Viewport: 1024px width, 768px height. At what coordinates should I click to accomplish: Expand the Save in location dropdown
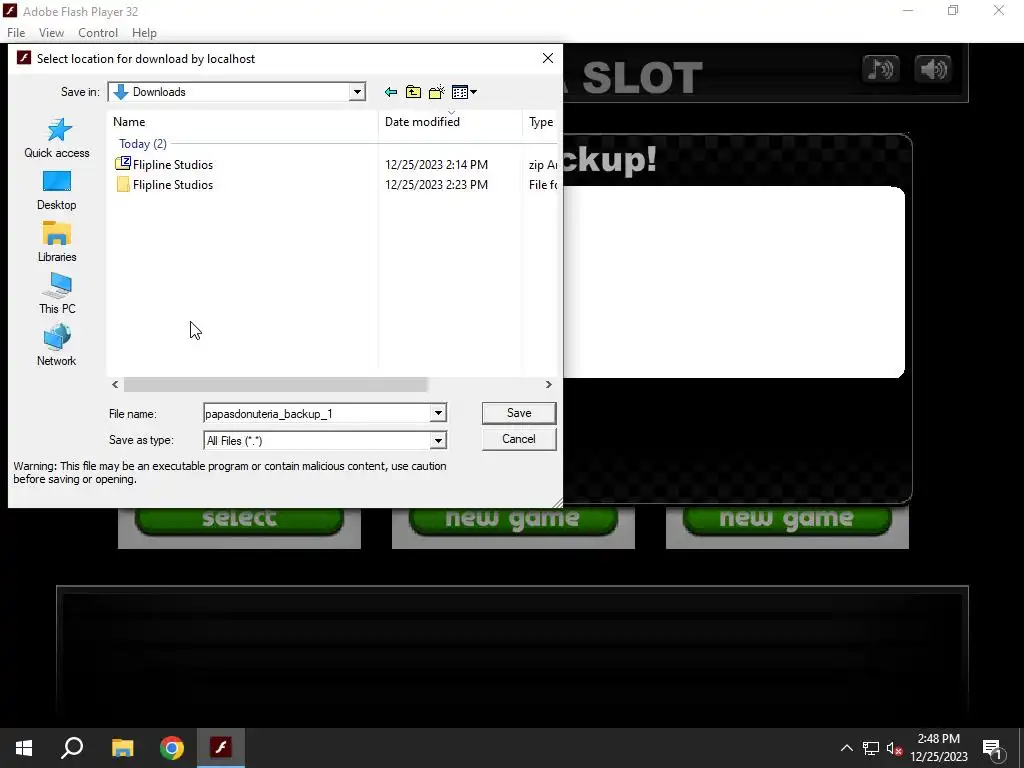[x=357, y=92]
